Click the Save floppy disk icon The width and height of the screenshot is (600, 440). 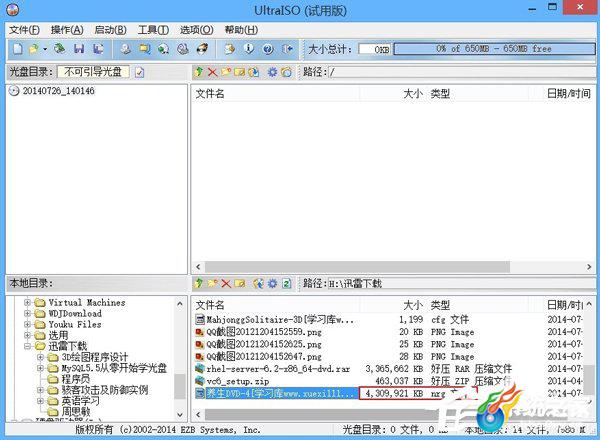79,49
